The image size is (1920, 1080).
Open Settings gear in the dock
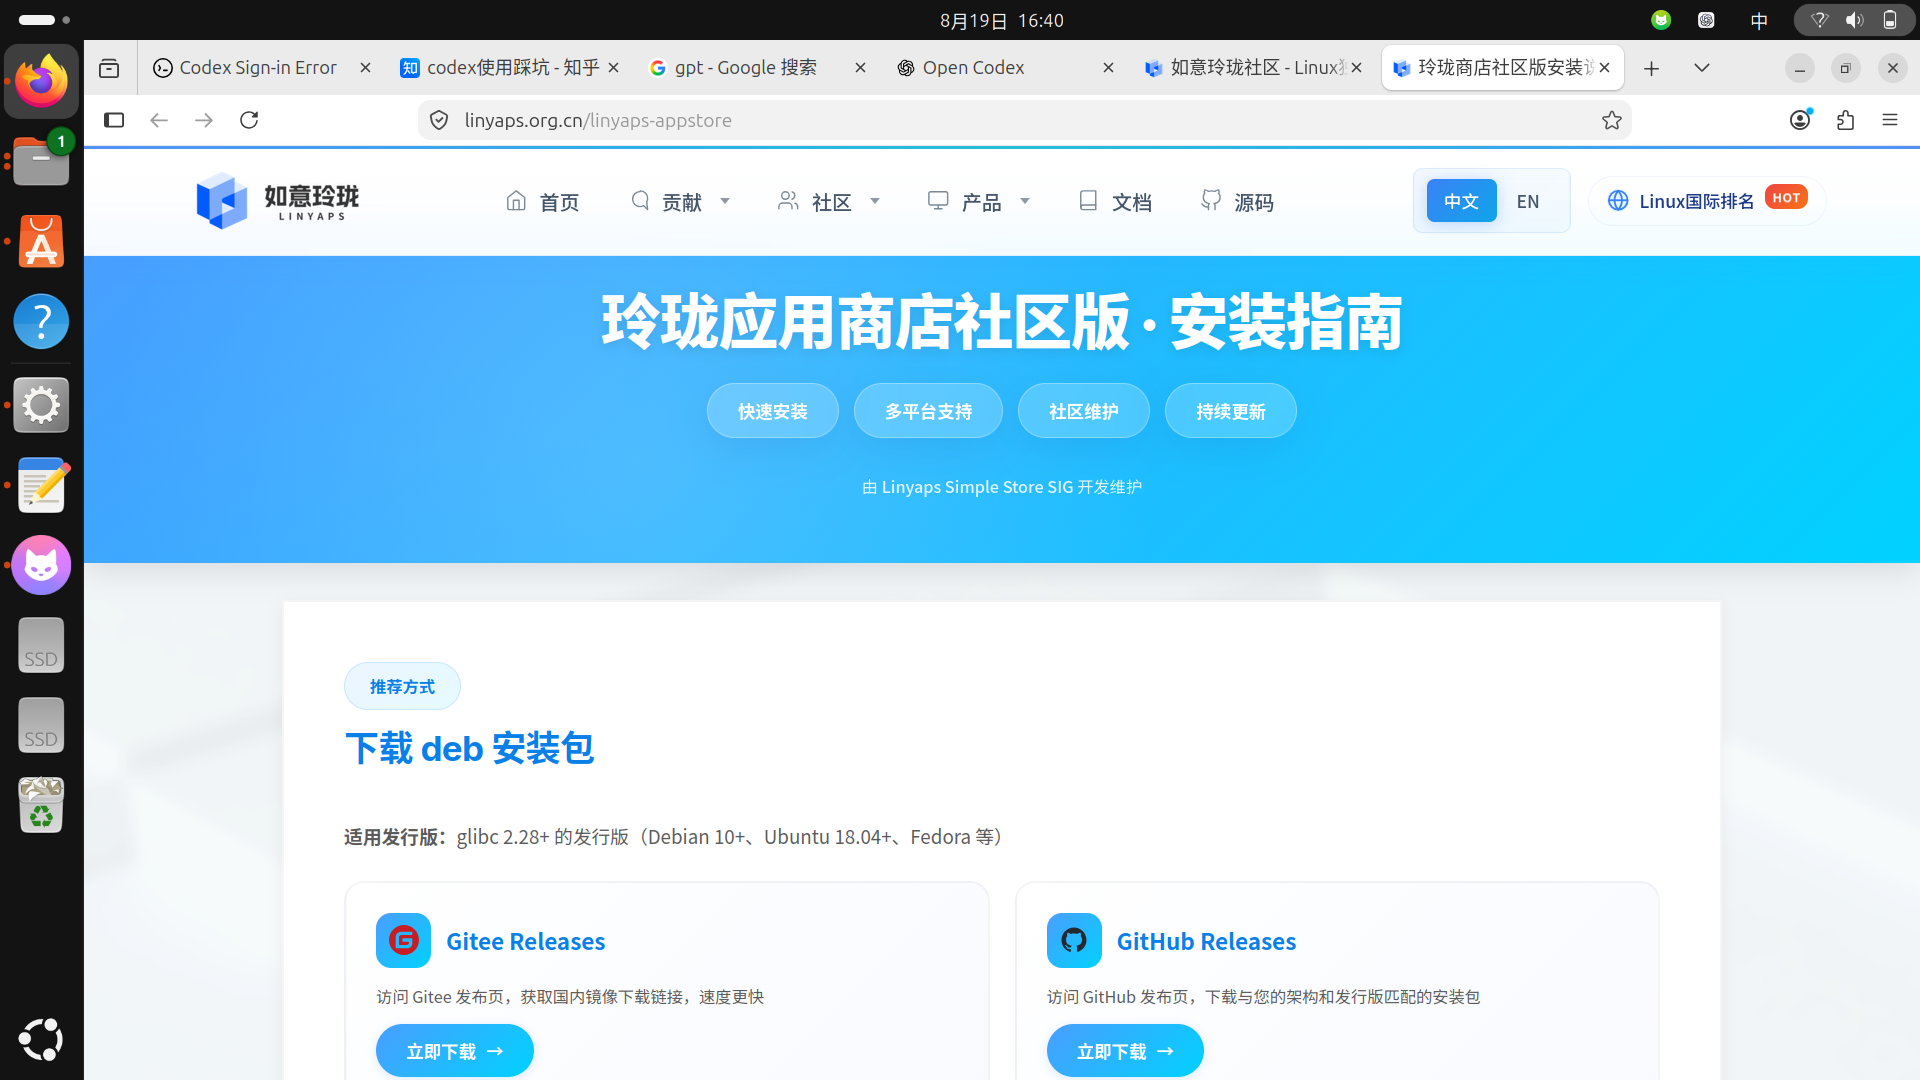point(41,405)
